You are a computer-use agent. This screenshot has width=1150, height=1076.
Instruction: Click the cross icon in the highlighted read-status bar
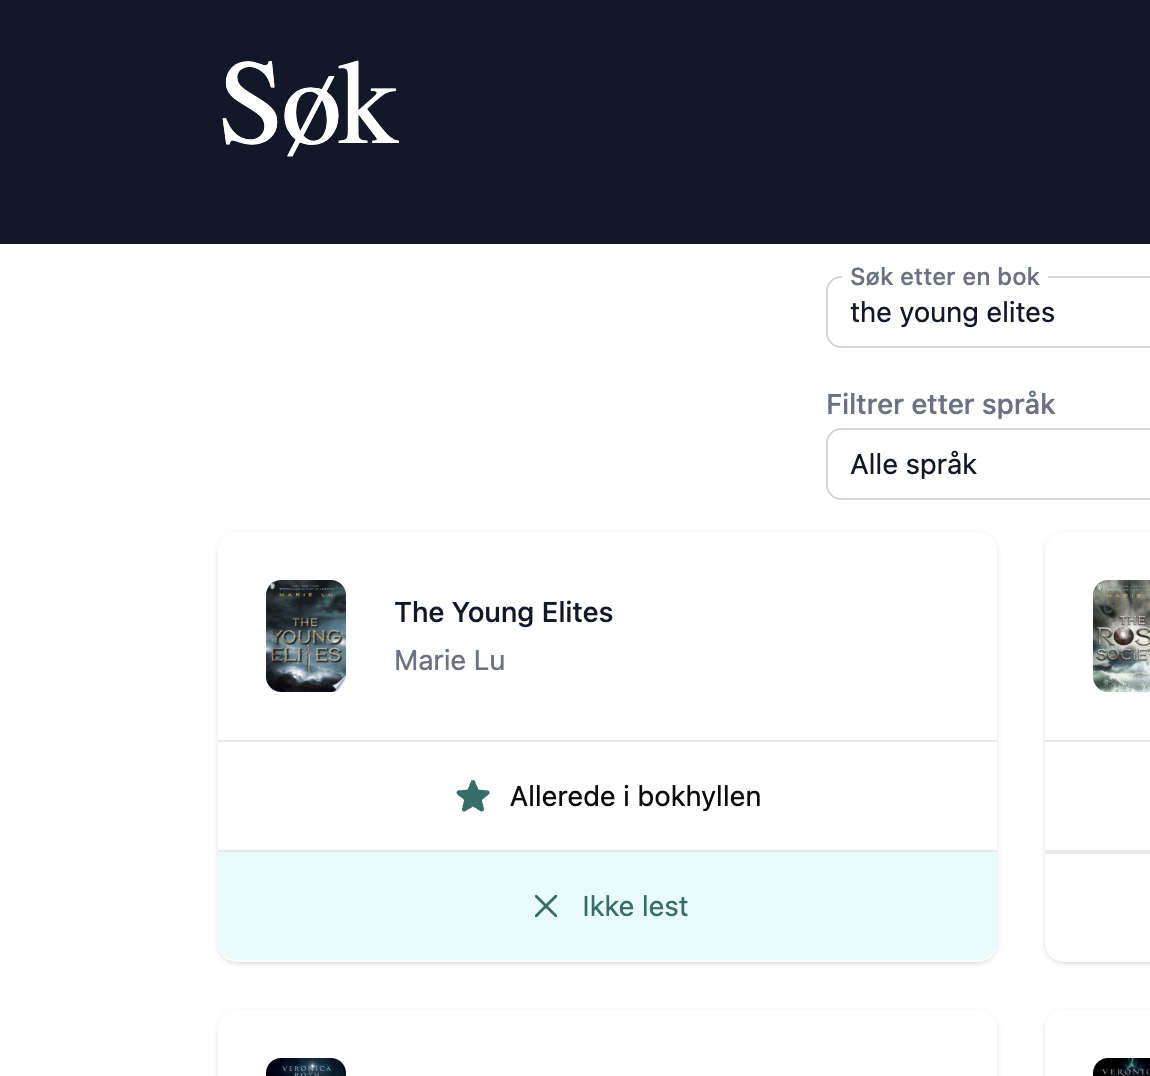click(546, 906)
